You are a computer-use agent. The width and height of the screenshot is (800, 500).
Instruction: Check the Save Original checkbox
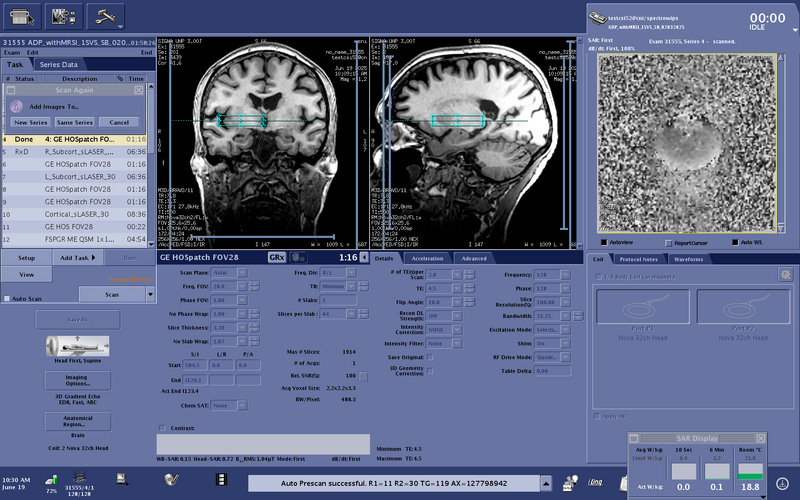pyautogui.click(x=430, y=357)
